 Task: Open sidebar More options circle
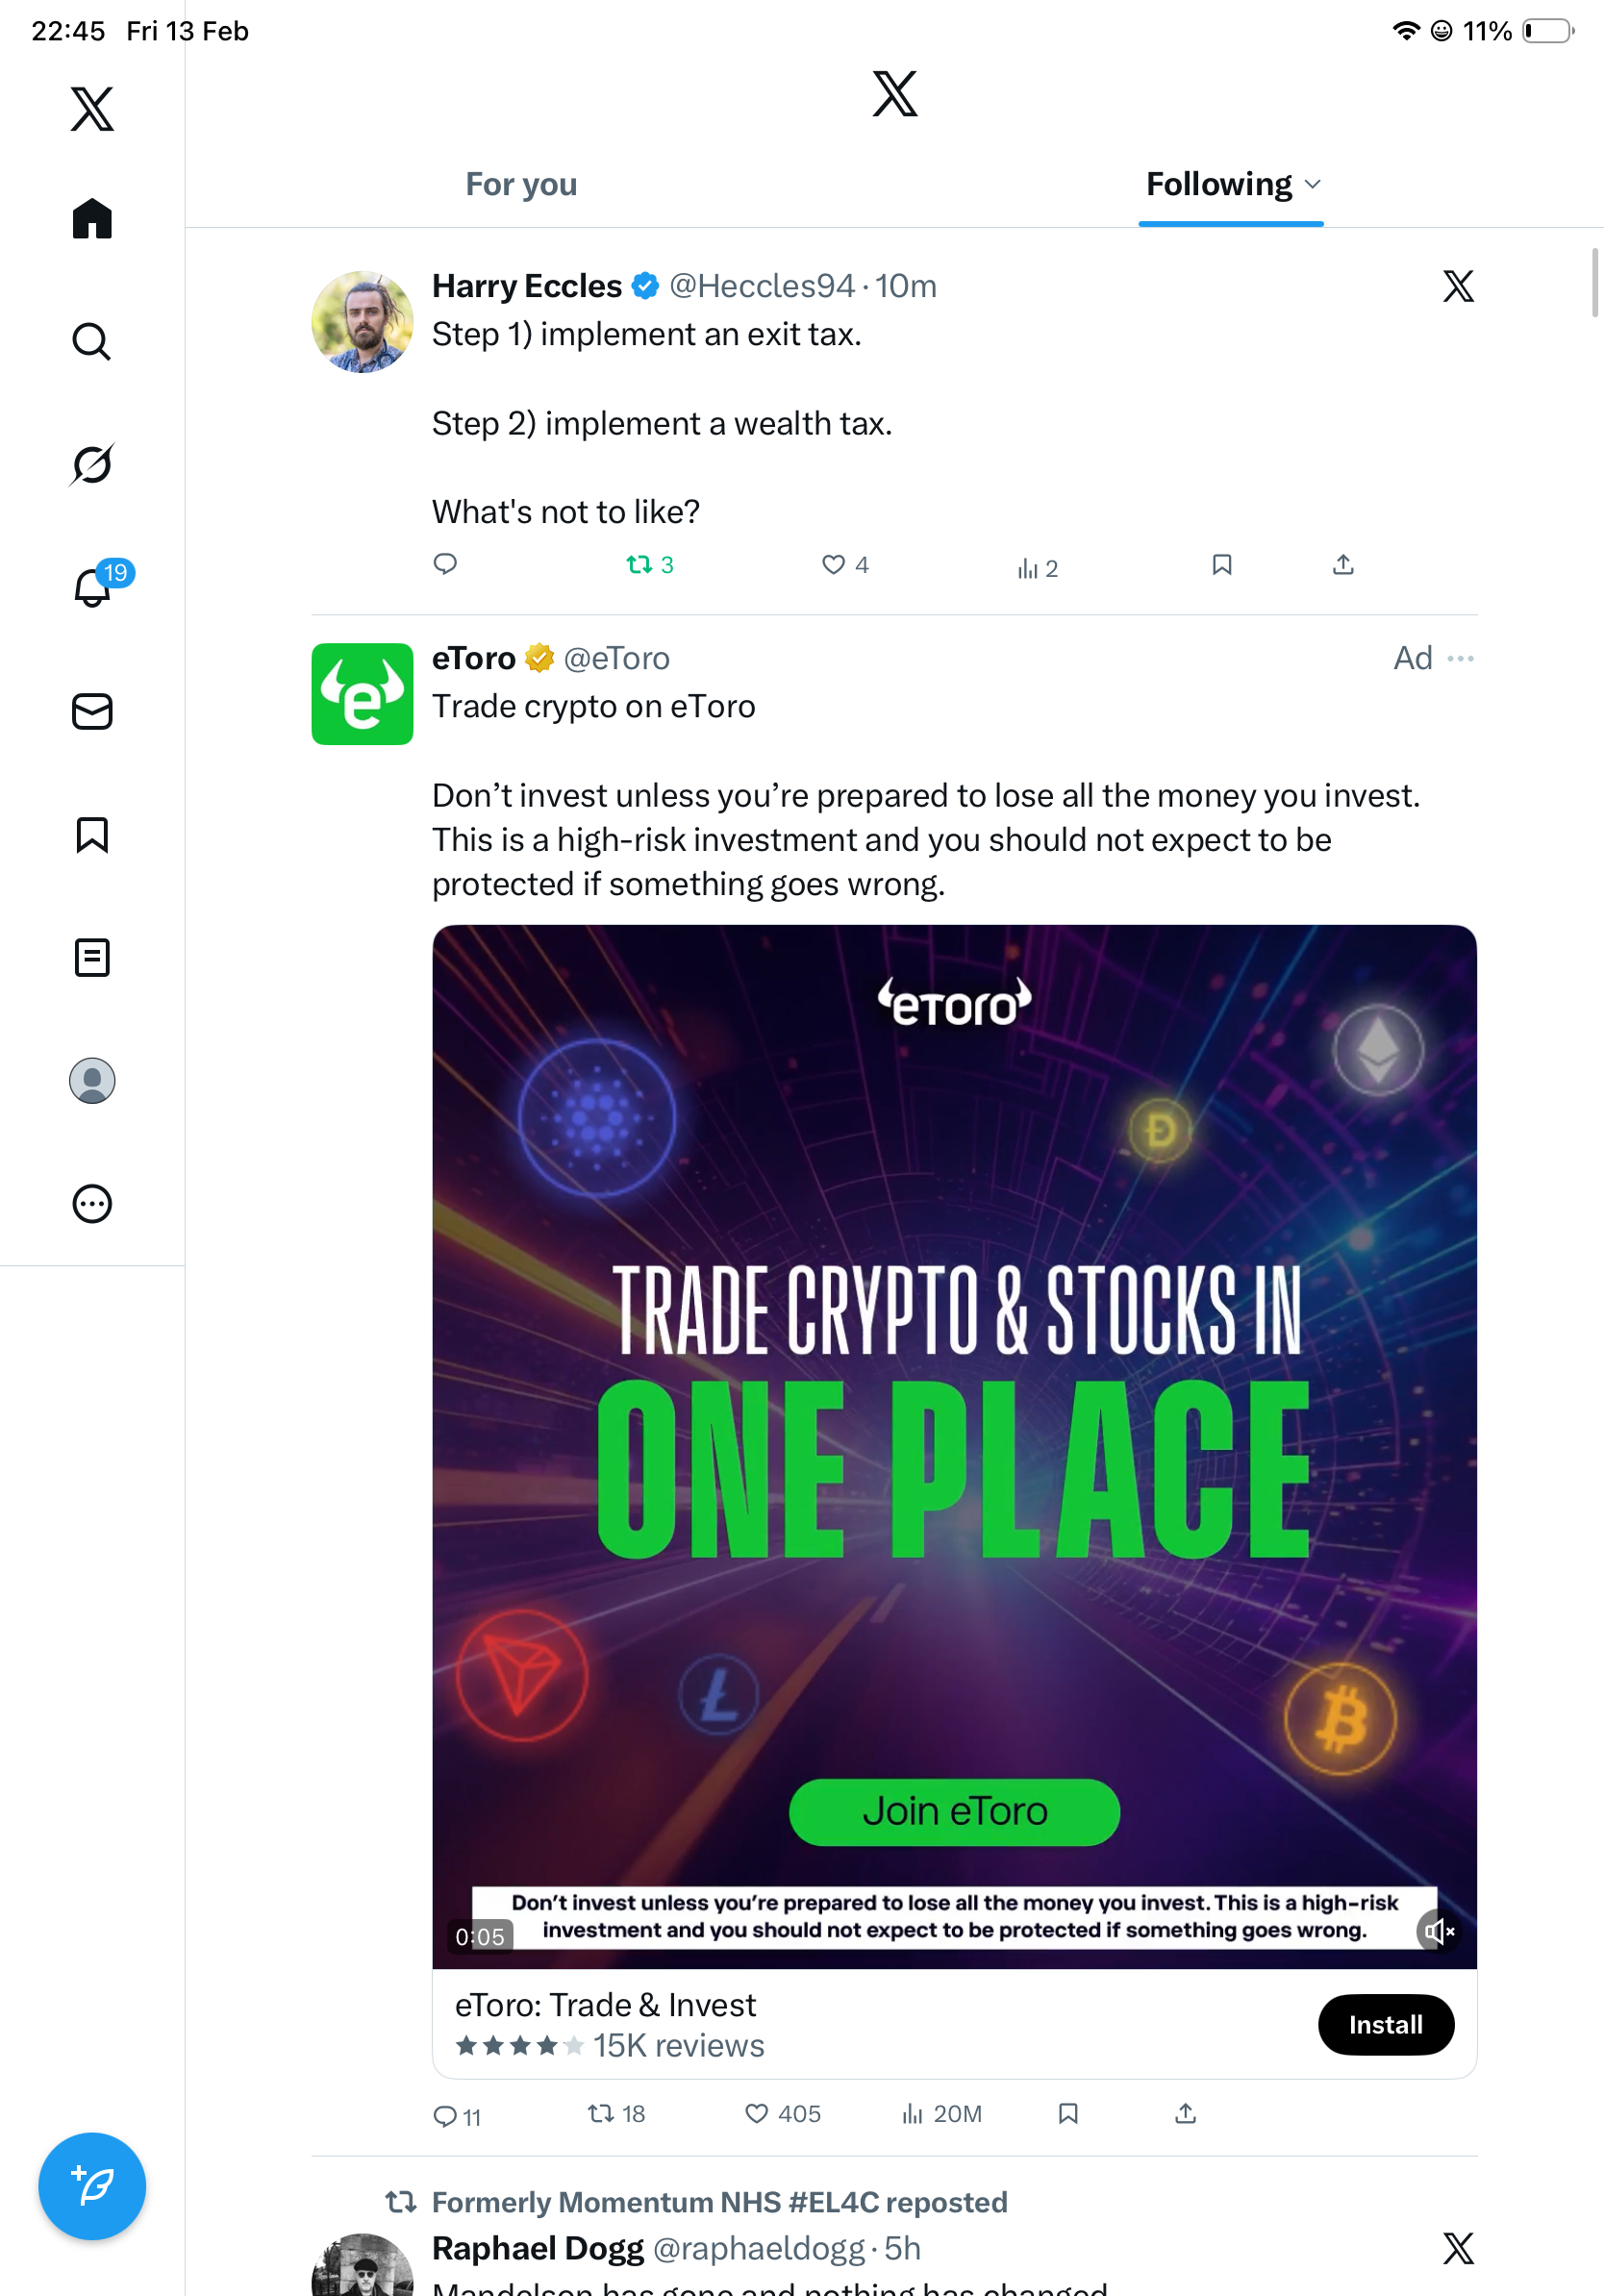tap(91, 1204)
